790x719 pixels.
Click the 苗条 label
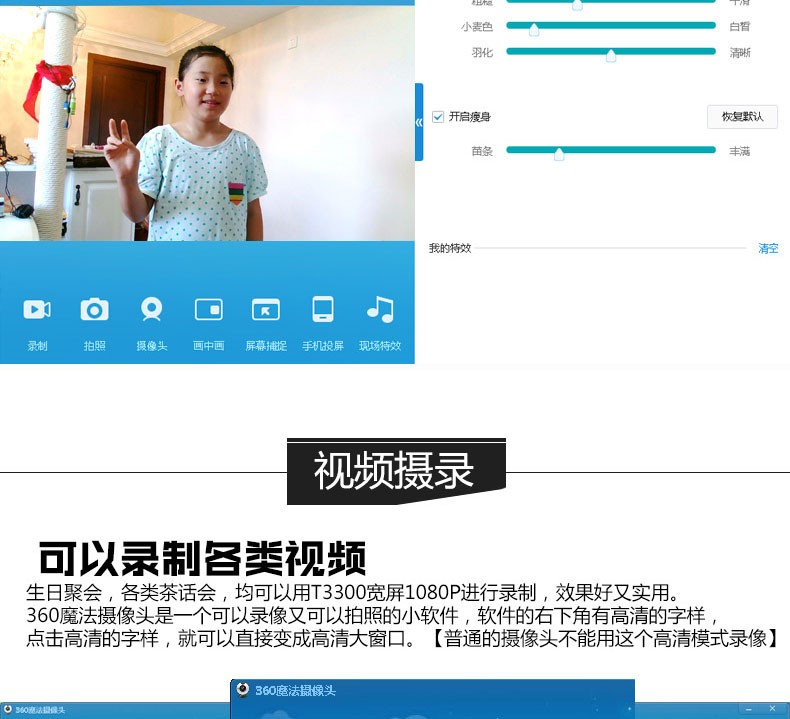tap(482, 151)
